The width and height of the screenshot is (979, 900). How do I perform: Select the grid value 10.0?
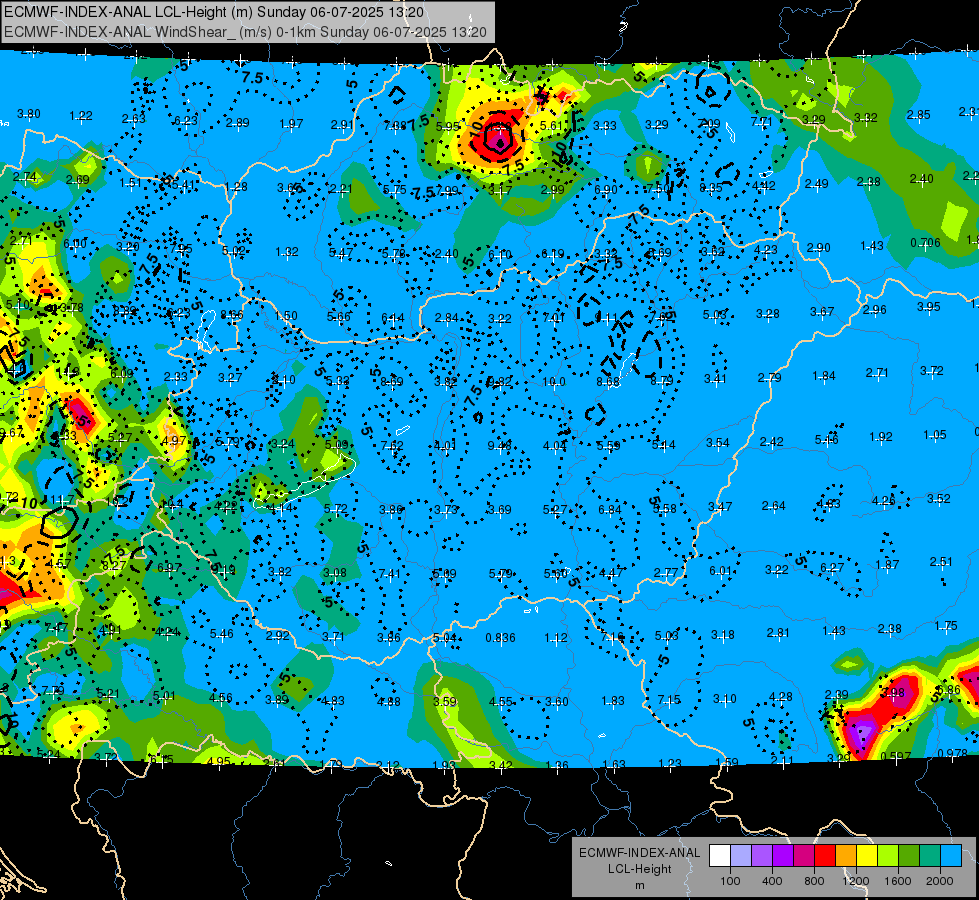[554, 382]
